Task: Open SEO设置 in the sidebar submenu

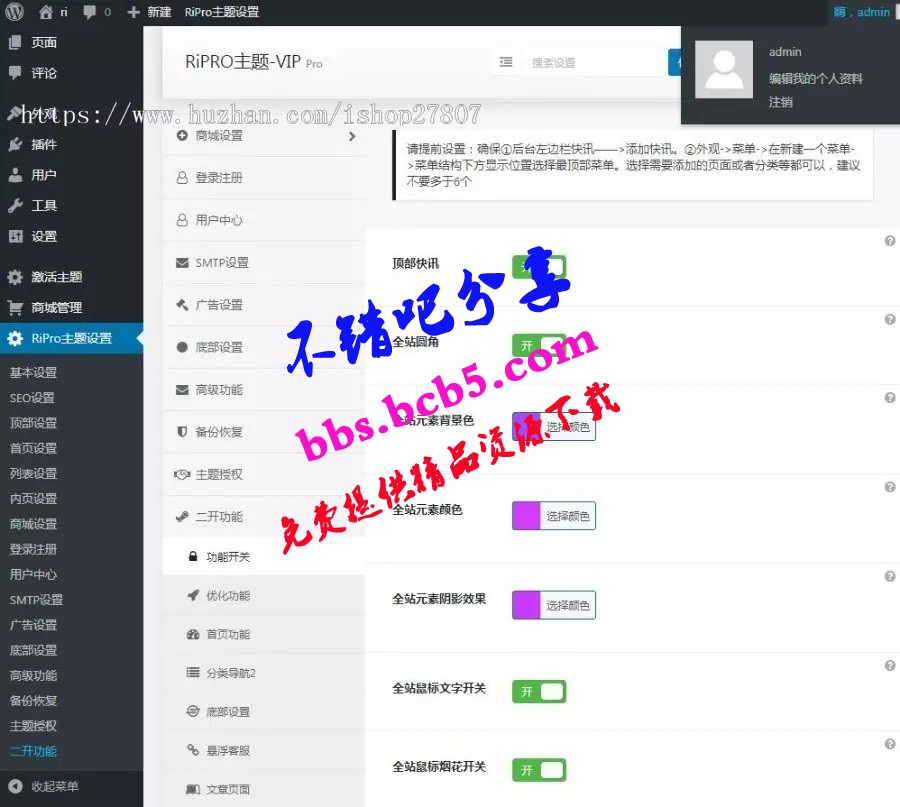Action: point(32,398)
